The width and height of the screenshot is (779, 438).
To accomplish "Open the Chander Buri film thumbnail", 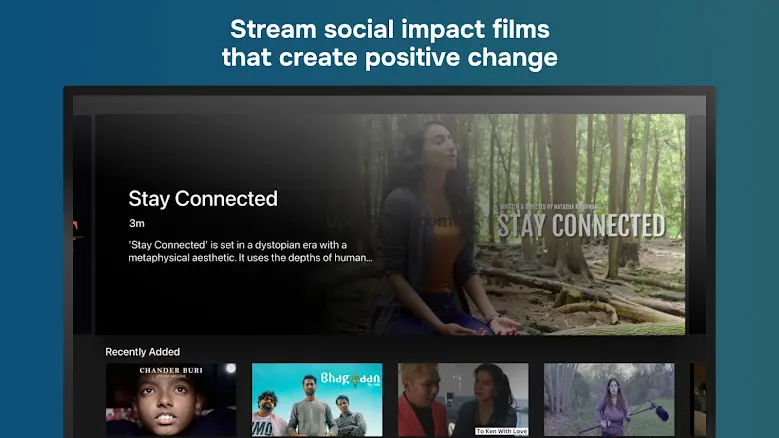I will (171, 400).
